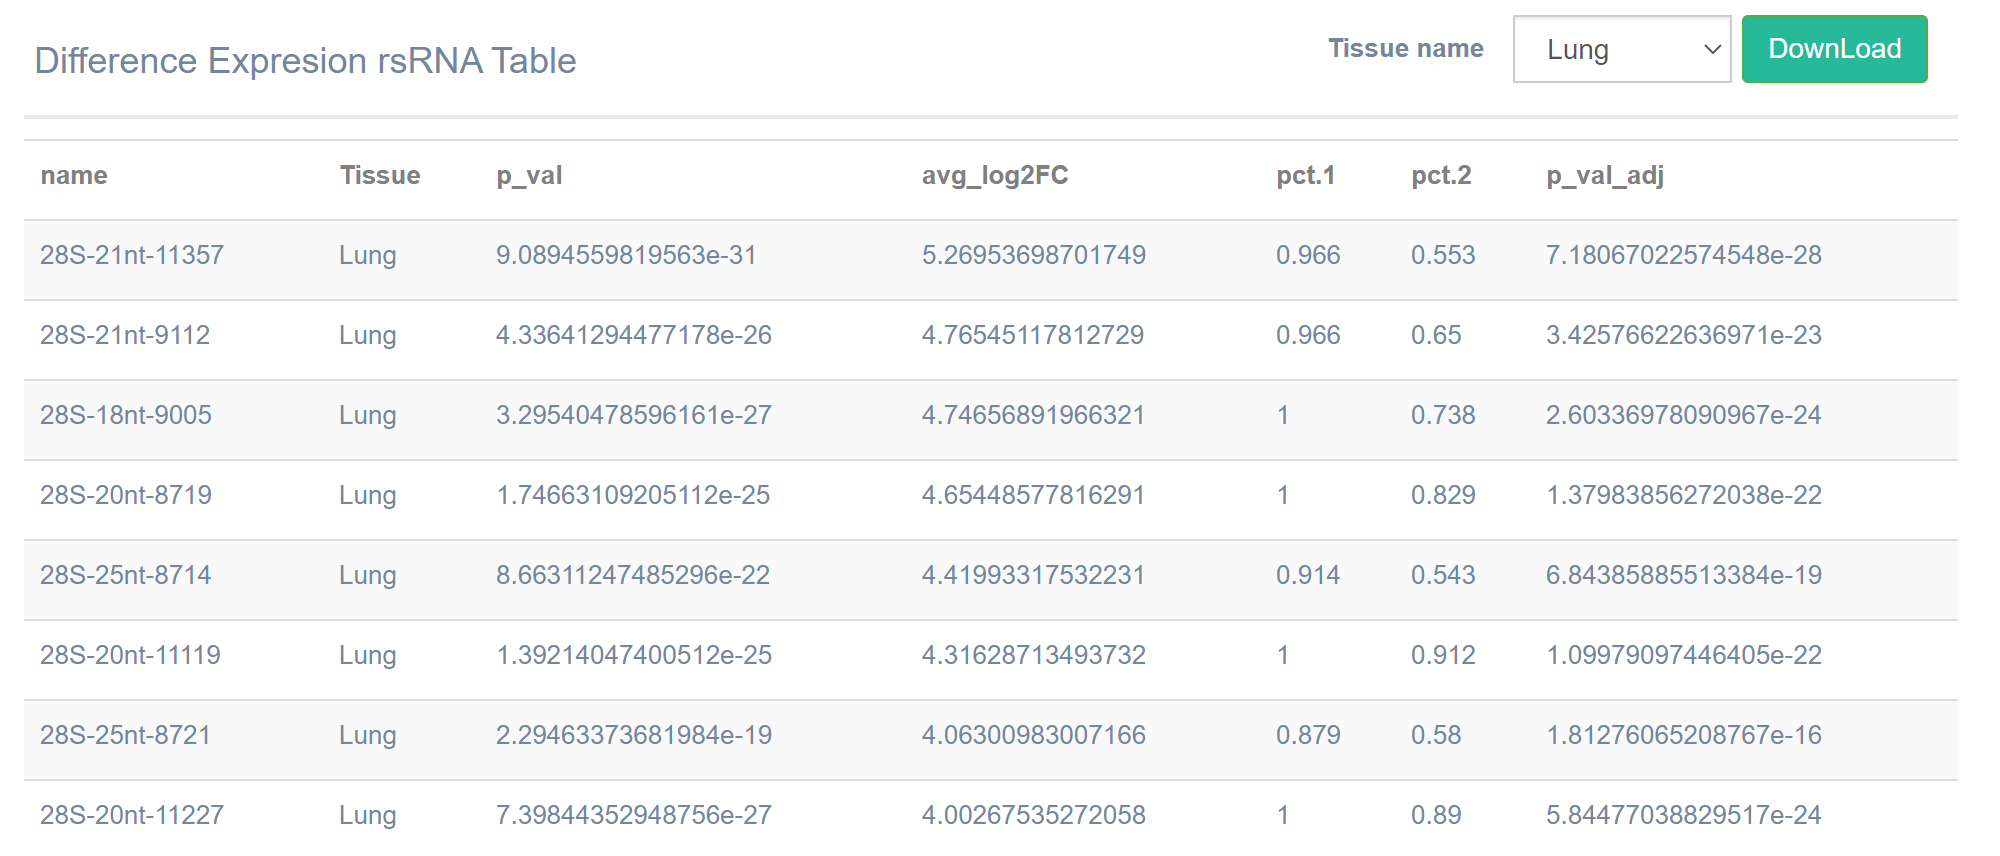The image size is (2000, 856).
Task: Click pct.2 value 0.829
Action: [x=1443, y=495]
